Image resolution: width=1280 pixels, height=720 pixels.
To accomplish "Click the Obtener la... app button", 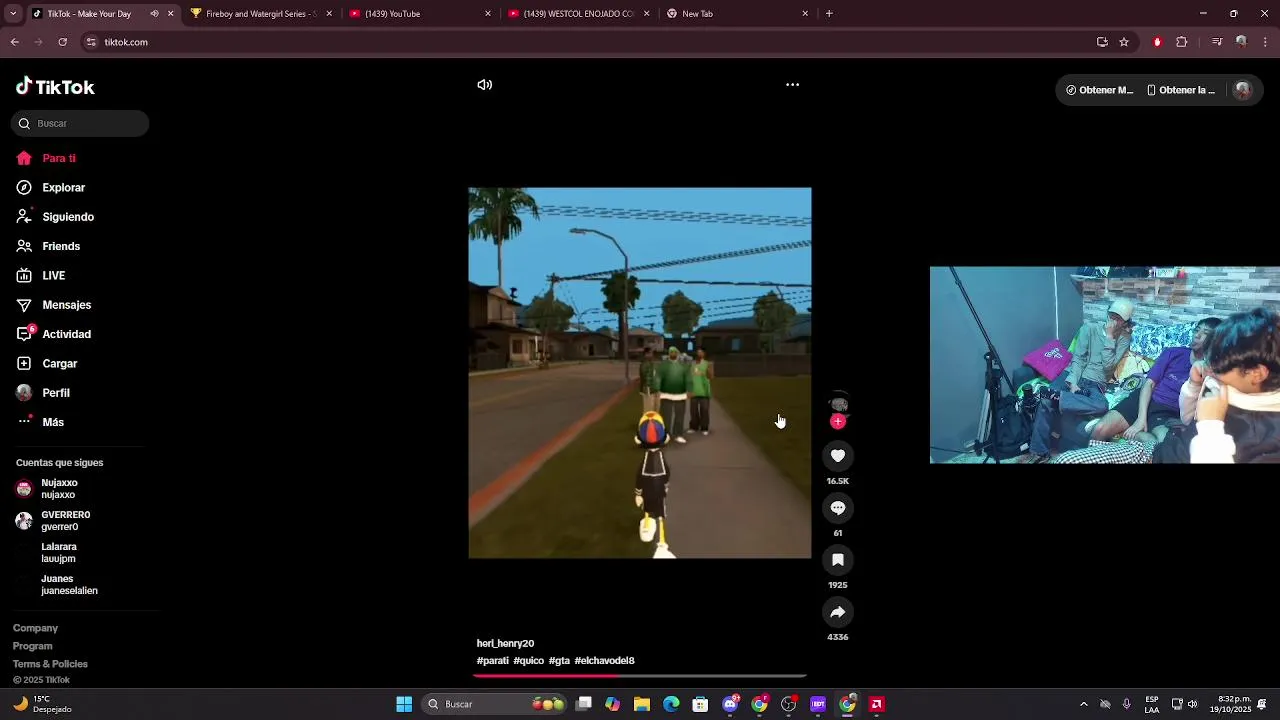I will coord(1180,90).
